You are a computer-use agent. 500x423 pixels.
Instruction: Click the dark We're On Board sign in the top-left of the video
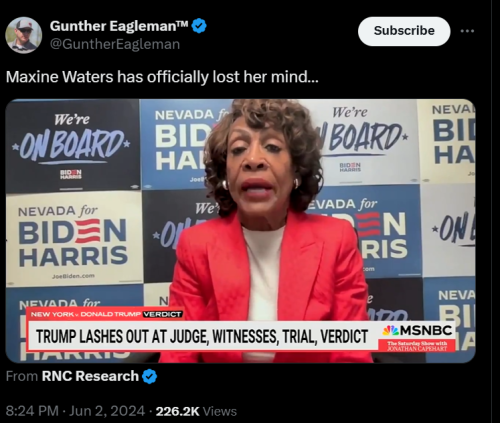pos(73,145)
